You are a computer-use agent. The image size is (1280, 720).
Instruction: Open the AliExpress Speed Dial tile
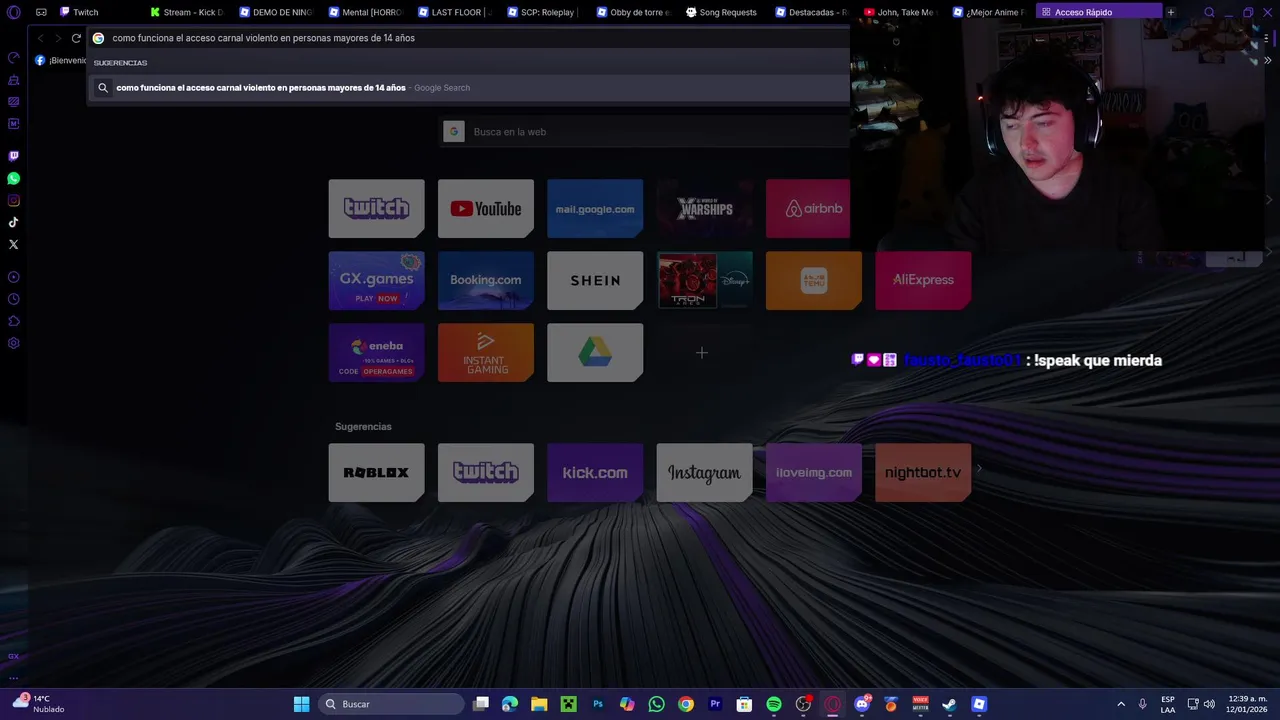tap(923, 280)
